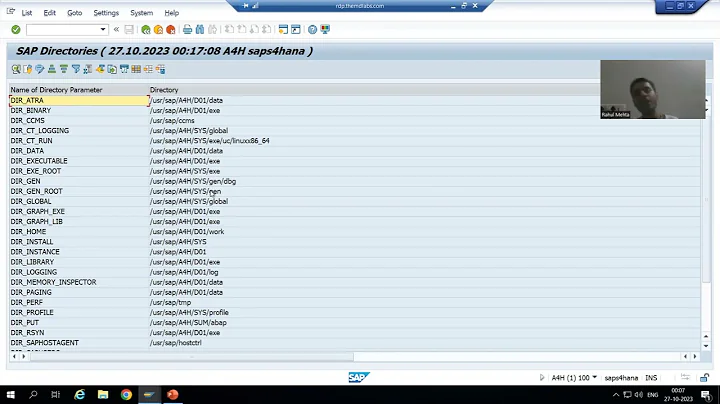The width and height of the screenshot is (720, 404).
Task: Select the DIR_LOGGING parameter
Action: (x=34, y=272)
